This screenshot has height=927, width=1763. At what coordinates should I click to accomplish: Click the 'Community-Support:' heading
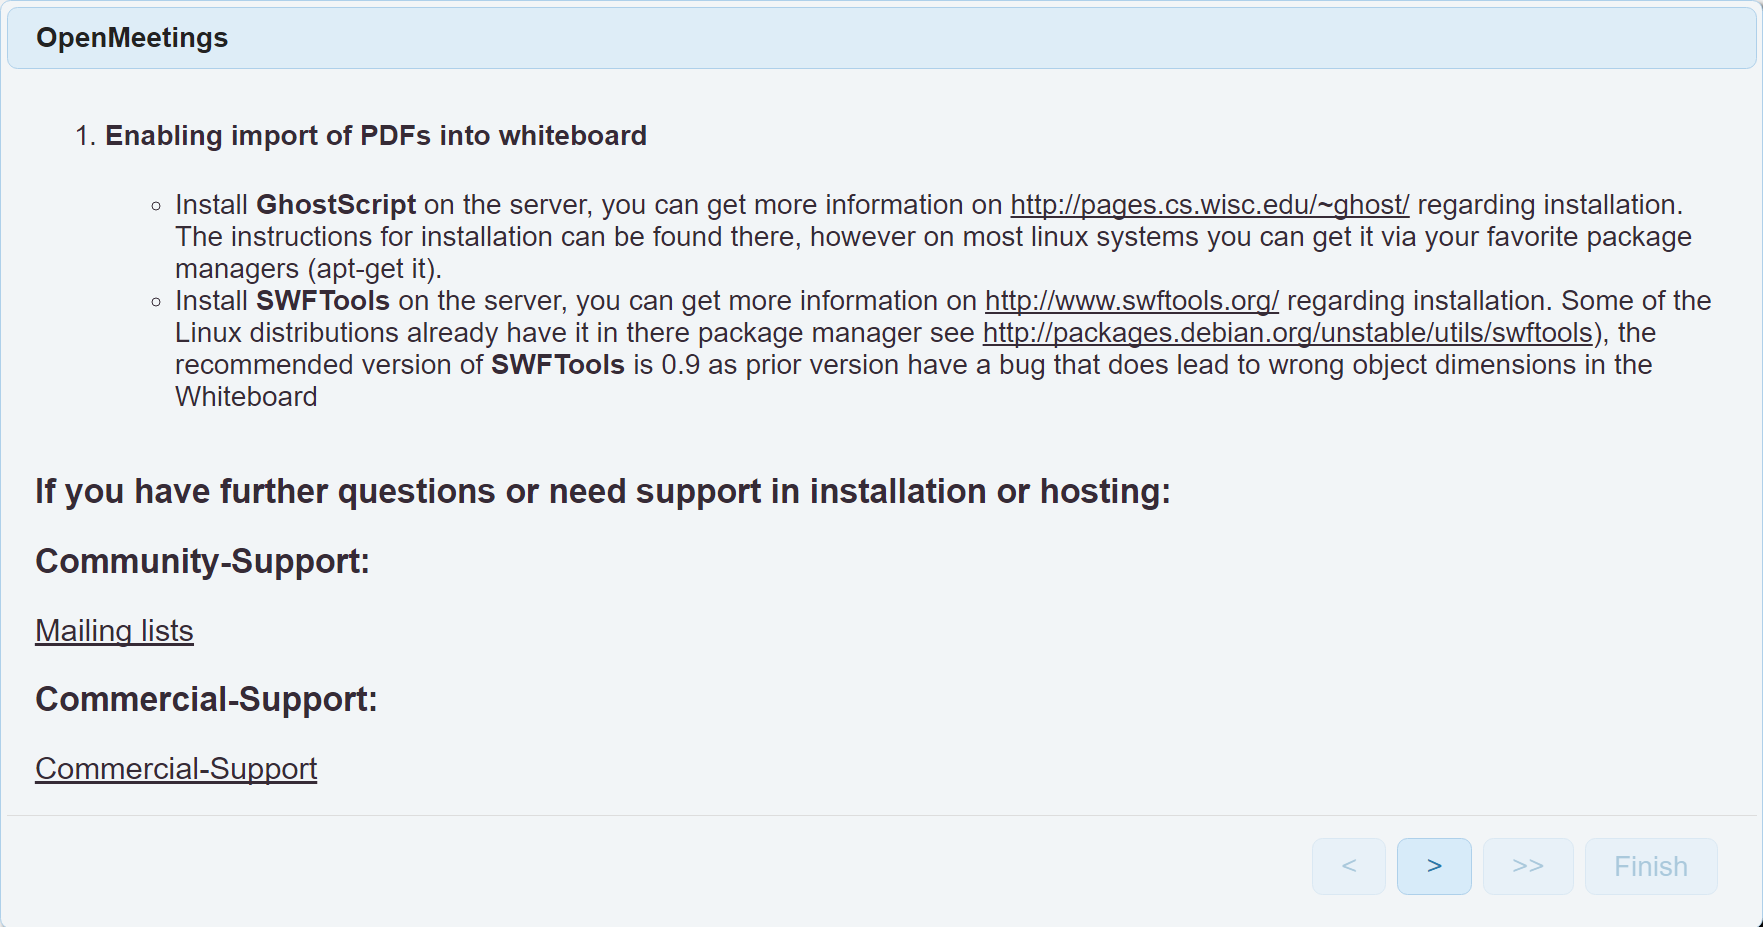pyautogui.click(x=202, y=562)
